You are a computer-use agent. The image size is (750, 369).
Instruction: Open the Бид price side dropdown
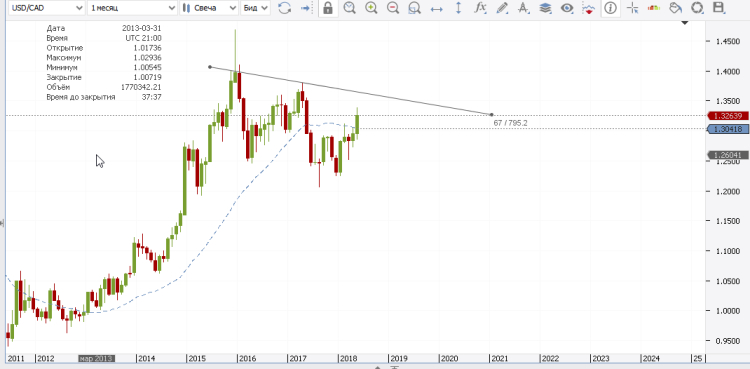coord(255,8)
